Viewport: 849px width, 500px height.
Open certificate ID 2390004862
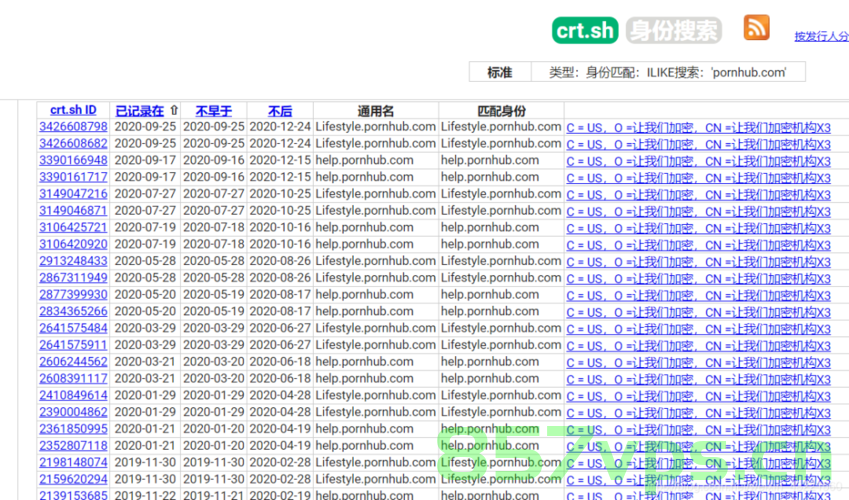point(73,412)
